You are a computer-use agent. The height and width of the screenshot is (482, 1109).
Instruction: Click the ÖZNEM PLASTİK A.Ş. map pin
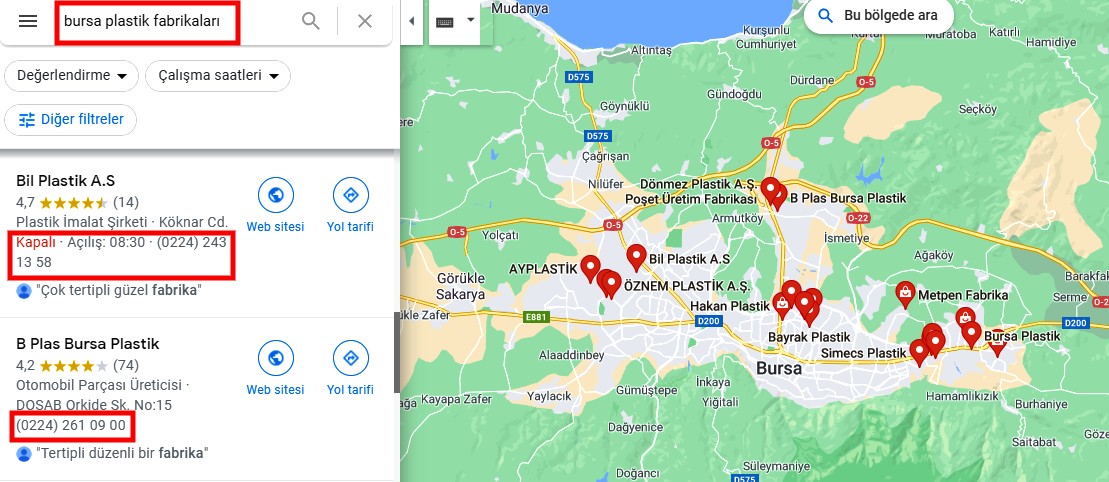[612, 284]
